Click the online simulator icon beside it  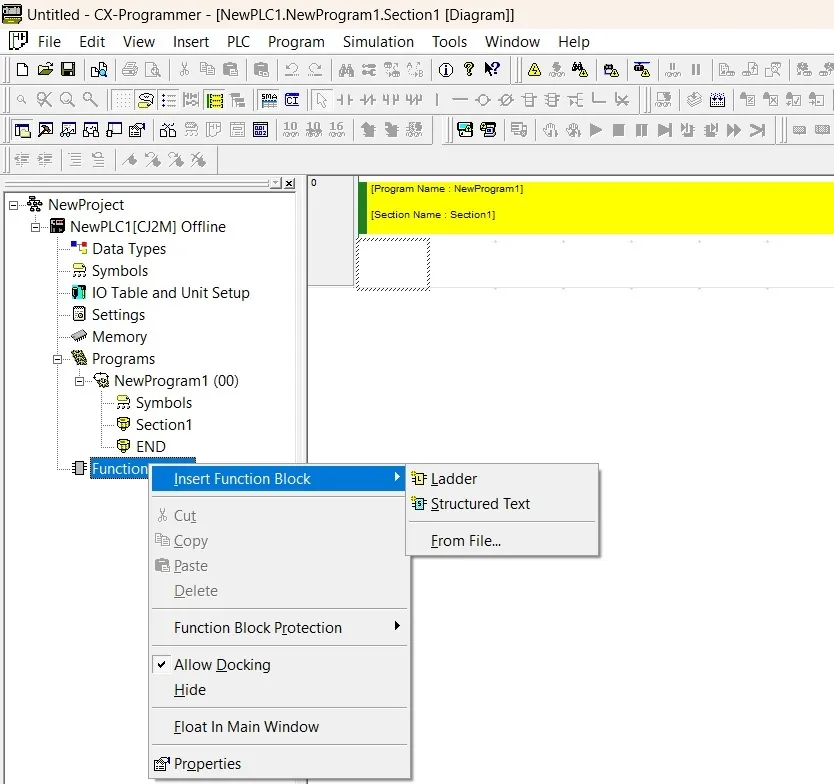(x=488, y=130)
